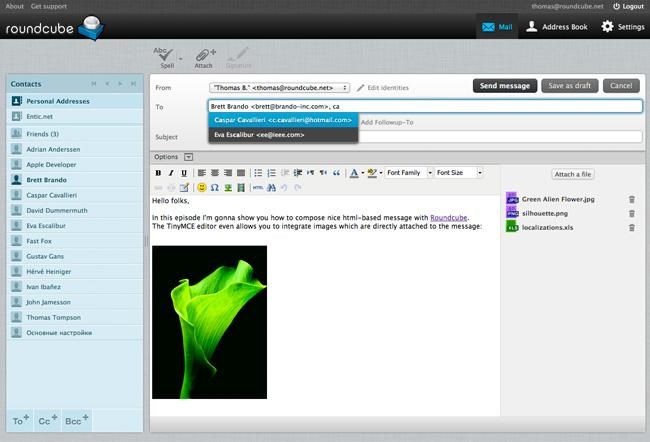Viewport: 650px width, 442px height.
Task: Expand the Options disclosure arrow
Action: click(189, 157)
